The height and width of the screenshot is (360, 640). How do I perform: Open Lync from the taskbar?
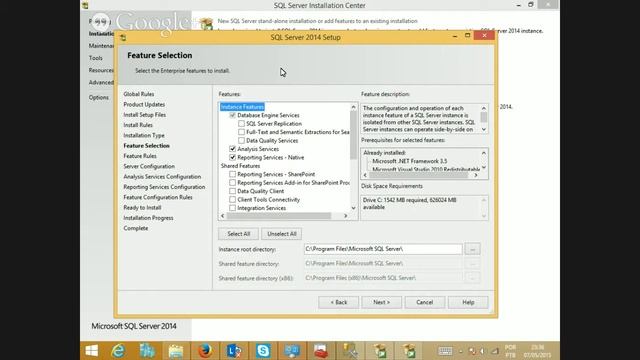point(234,351)
